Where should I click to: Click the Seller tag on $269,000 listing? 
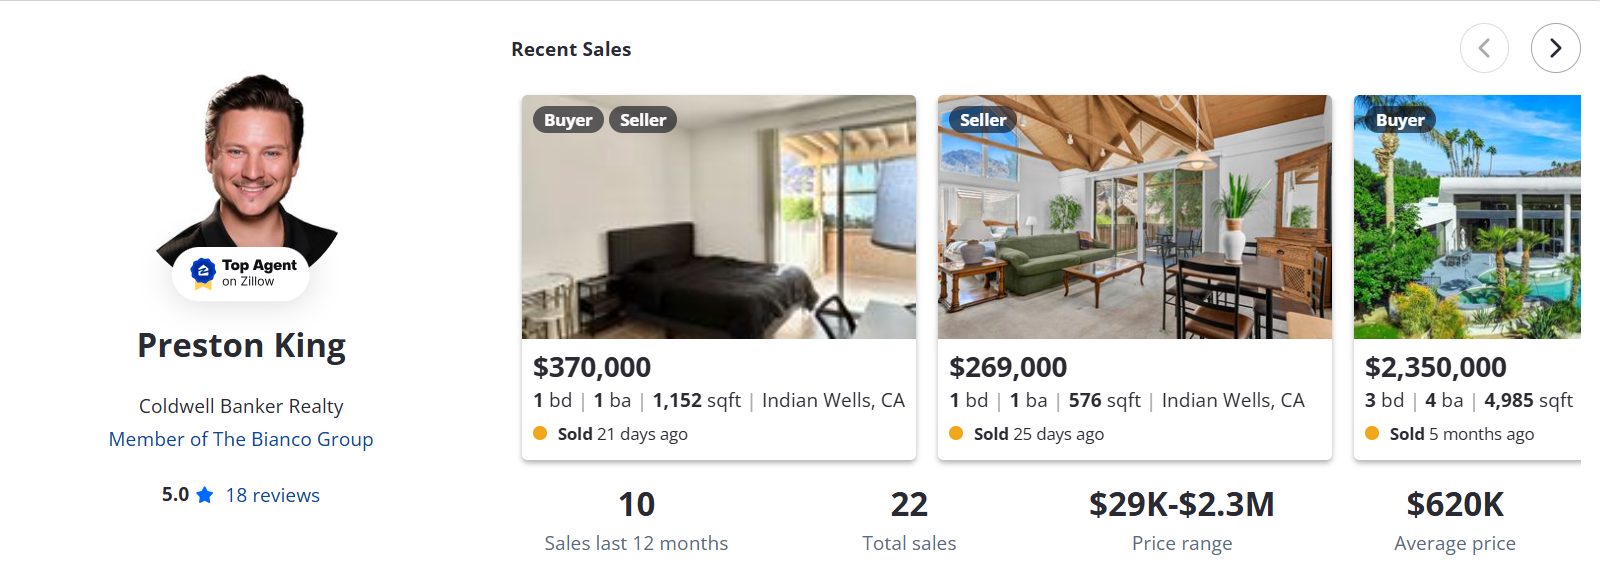coord(983,120)
